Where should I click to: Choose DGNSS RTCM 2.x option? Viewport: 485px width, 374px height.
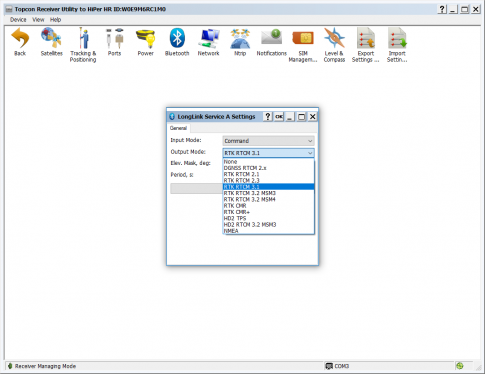pos(268,168)
